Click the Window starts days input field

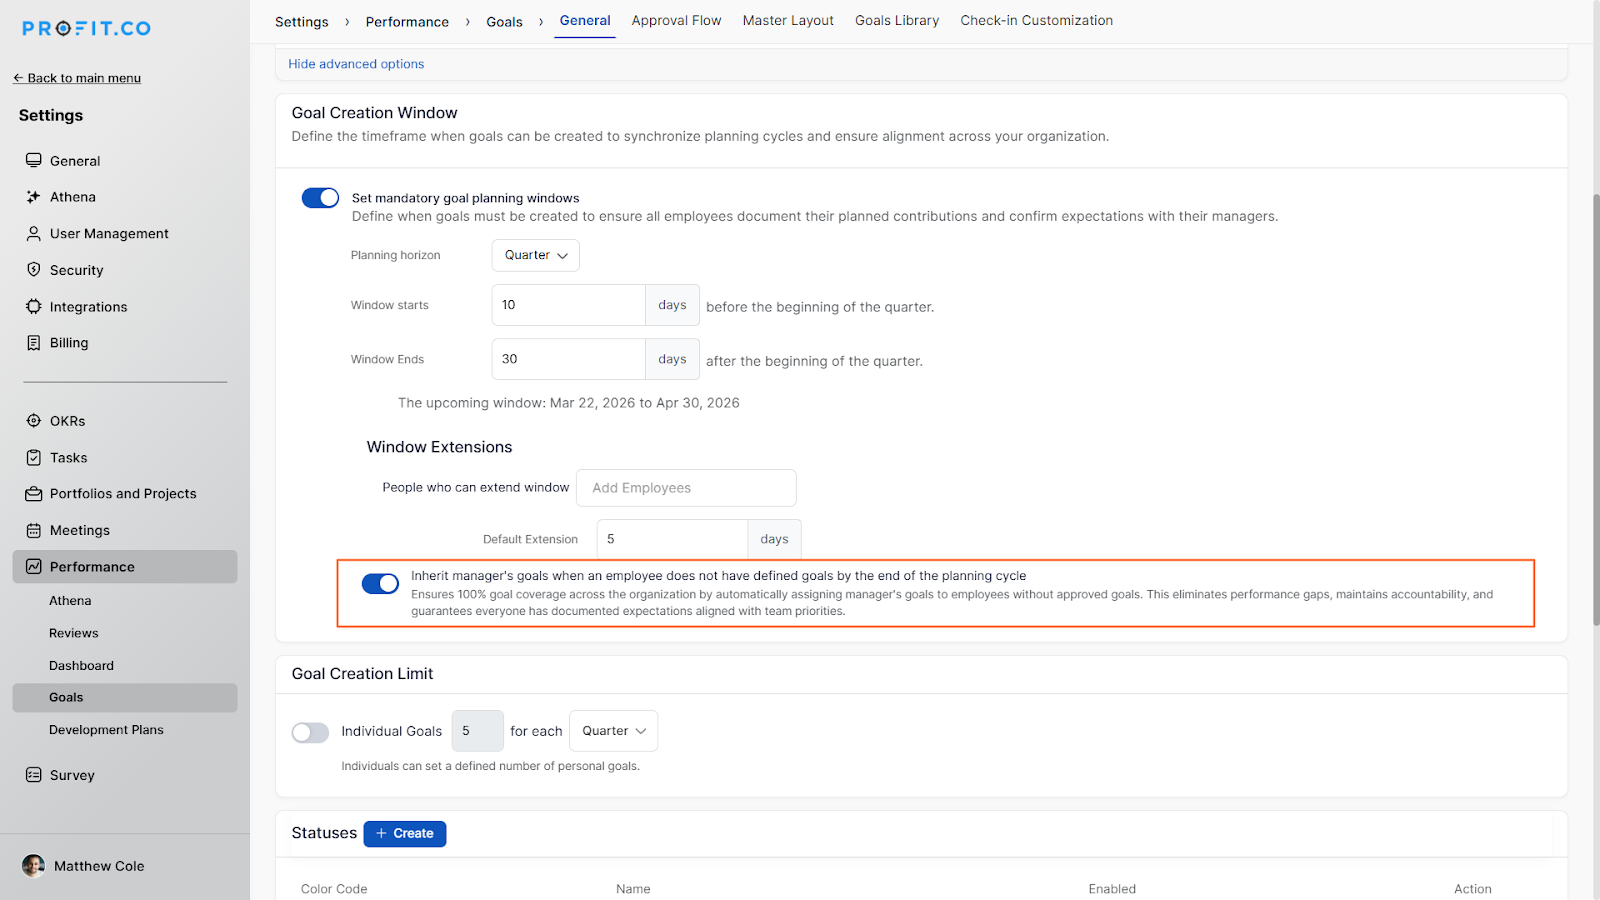tap(567, 305)
